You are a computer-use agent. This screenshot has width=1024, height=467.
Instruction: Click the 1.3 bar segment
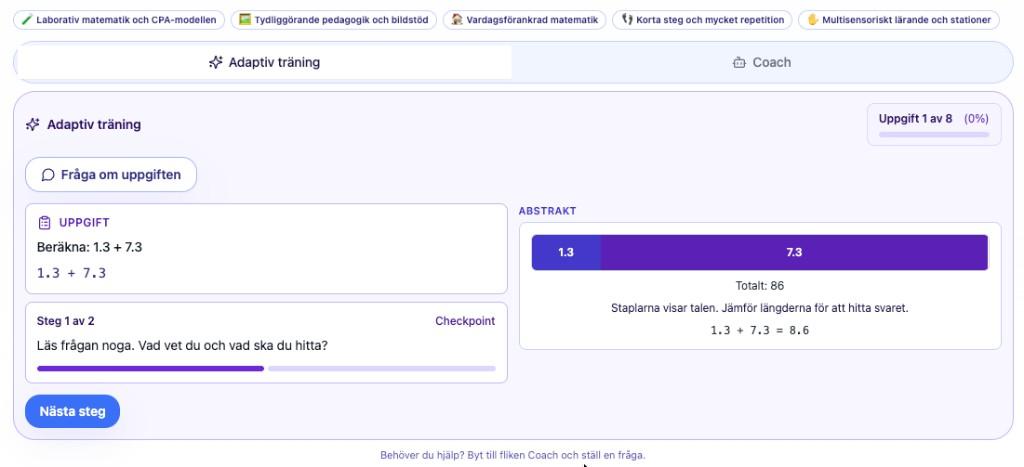566,252
